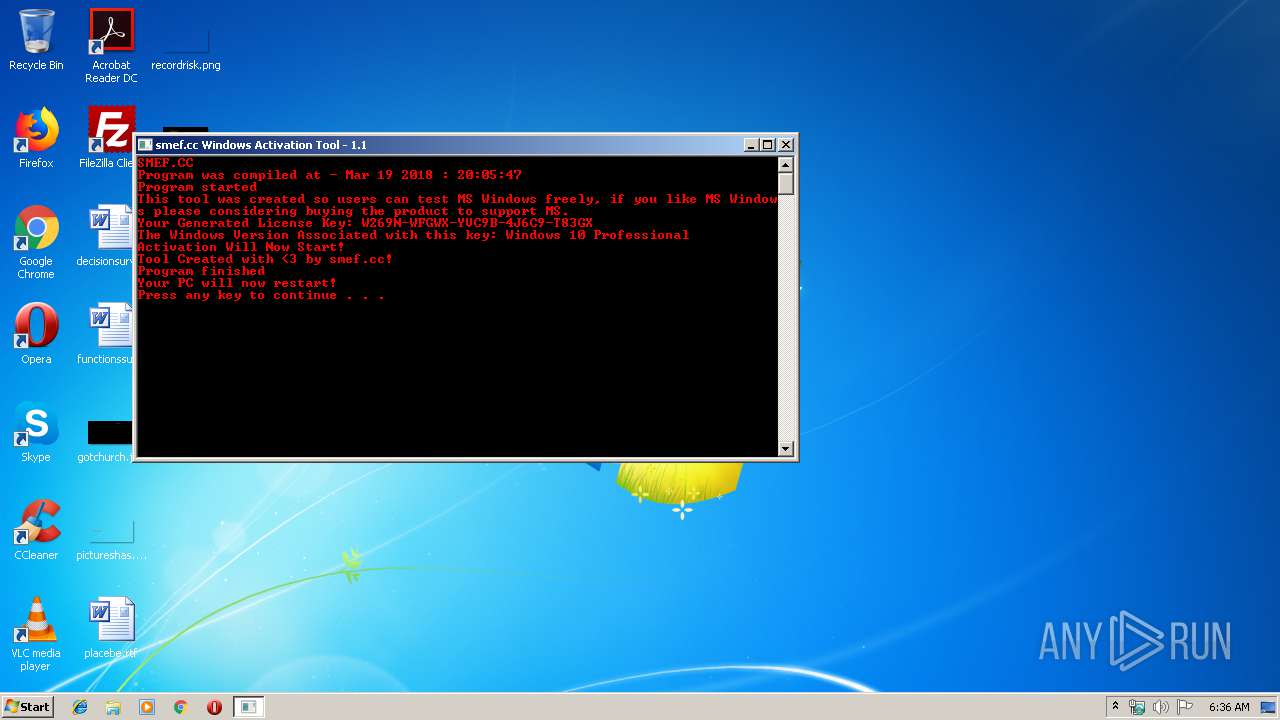This screenshot has width=1280, height=720.
Task: Click the 'Program finished' line
Action: click(201, 271)
